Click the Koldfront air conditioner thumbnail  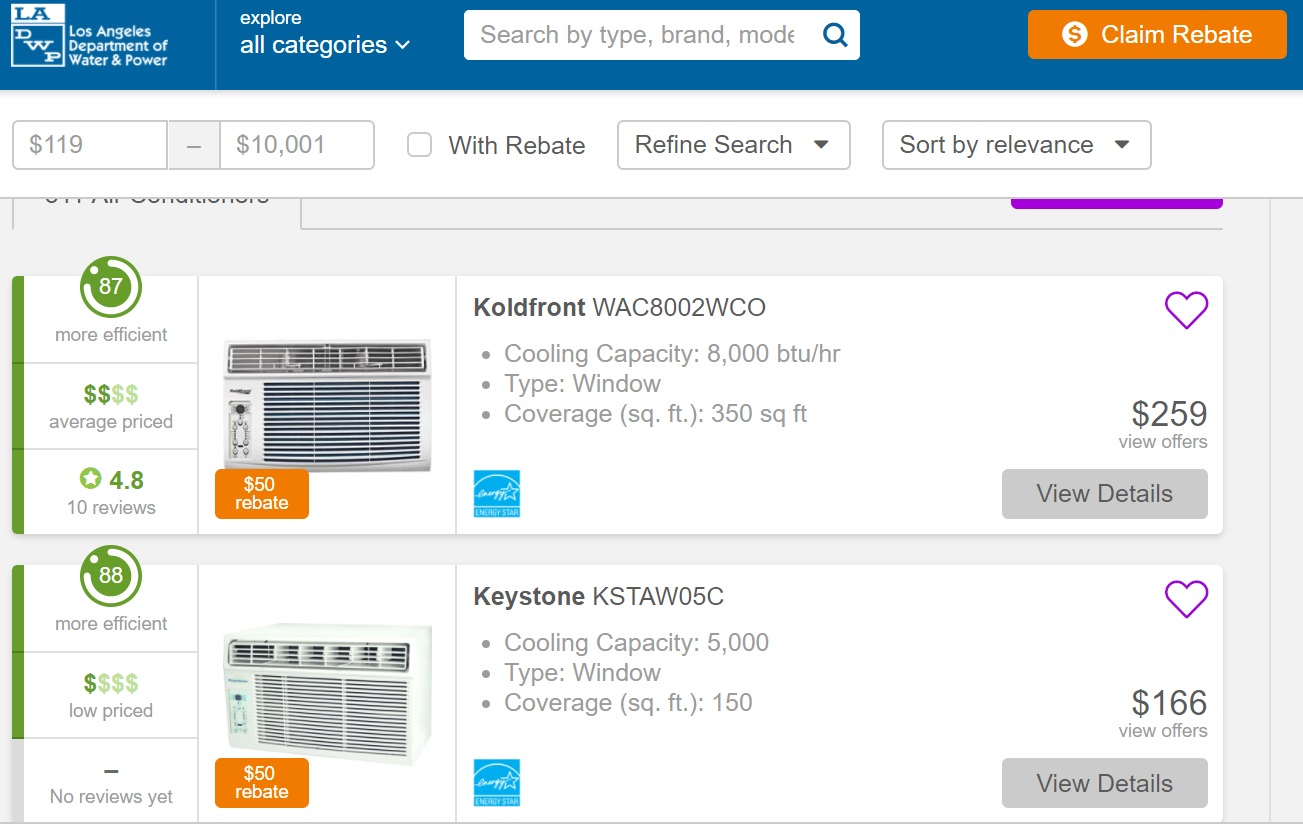pyautogui.click(x=327, y=404)
